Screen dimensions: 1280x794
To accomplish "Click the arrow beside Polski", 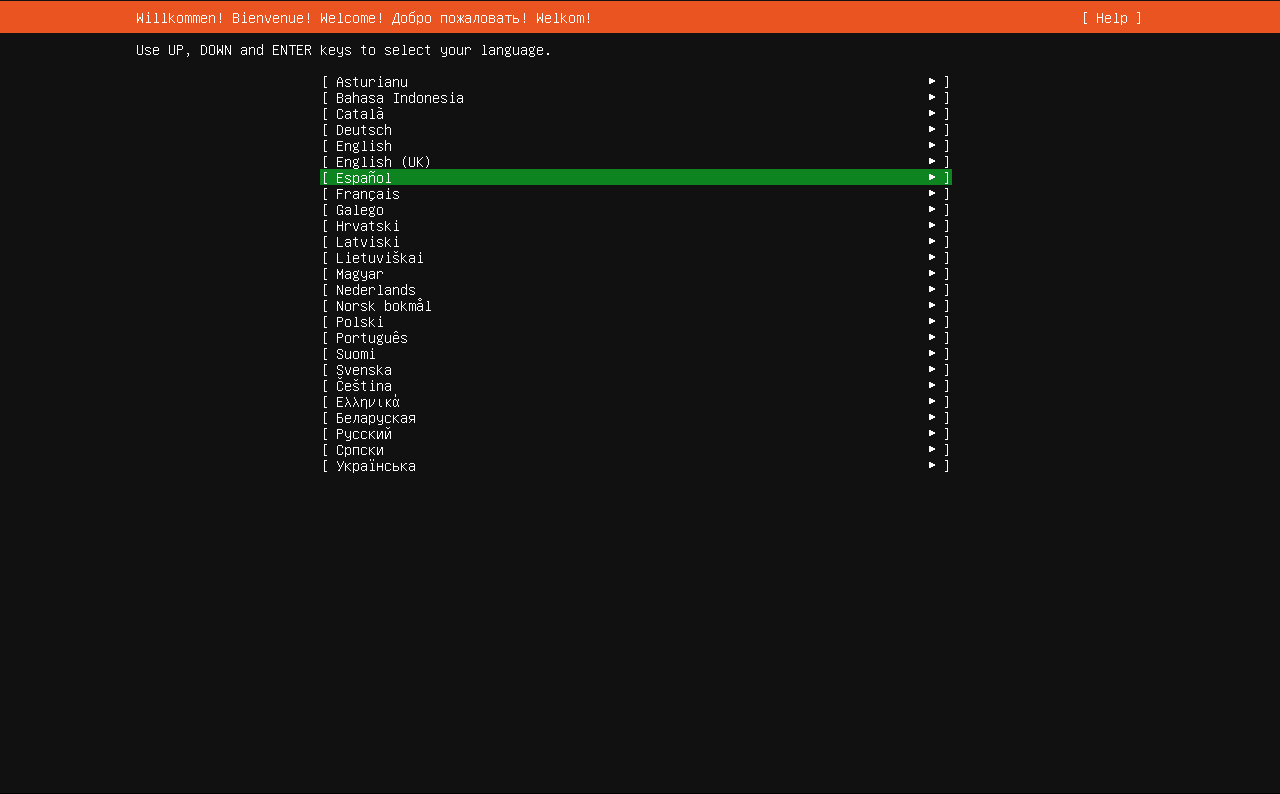I will point(932,321).
